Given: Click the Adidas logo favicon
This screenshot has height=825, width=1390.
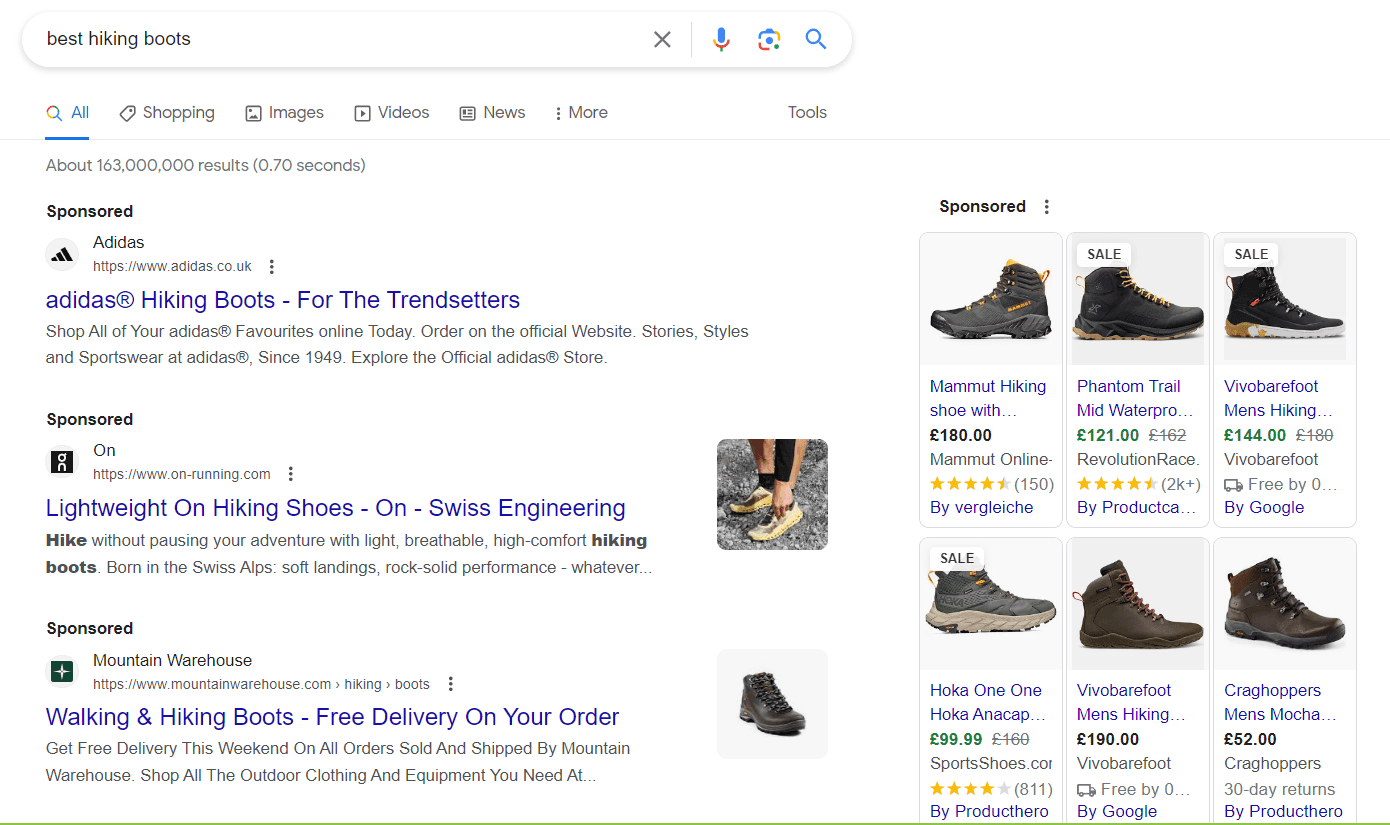Looking at the screenshot, I should 62,255.
